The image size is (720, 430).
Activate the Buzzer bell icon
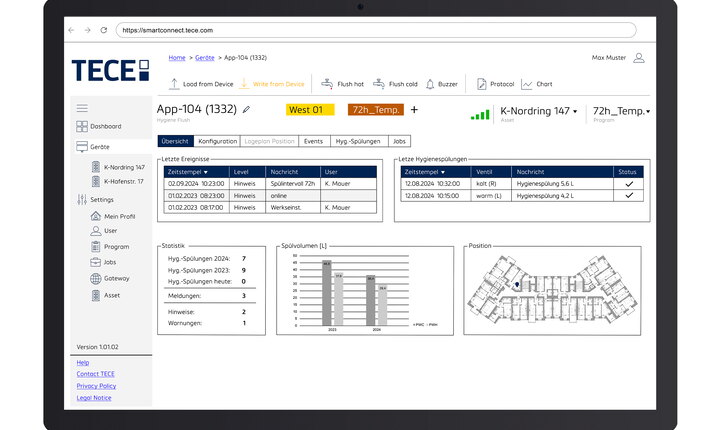pos(430,85)
